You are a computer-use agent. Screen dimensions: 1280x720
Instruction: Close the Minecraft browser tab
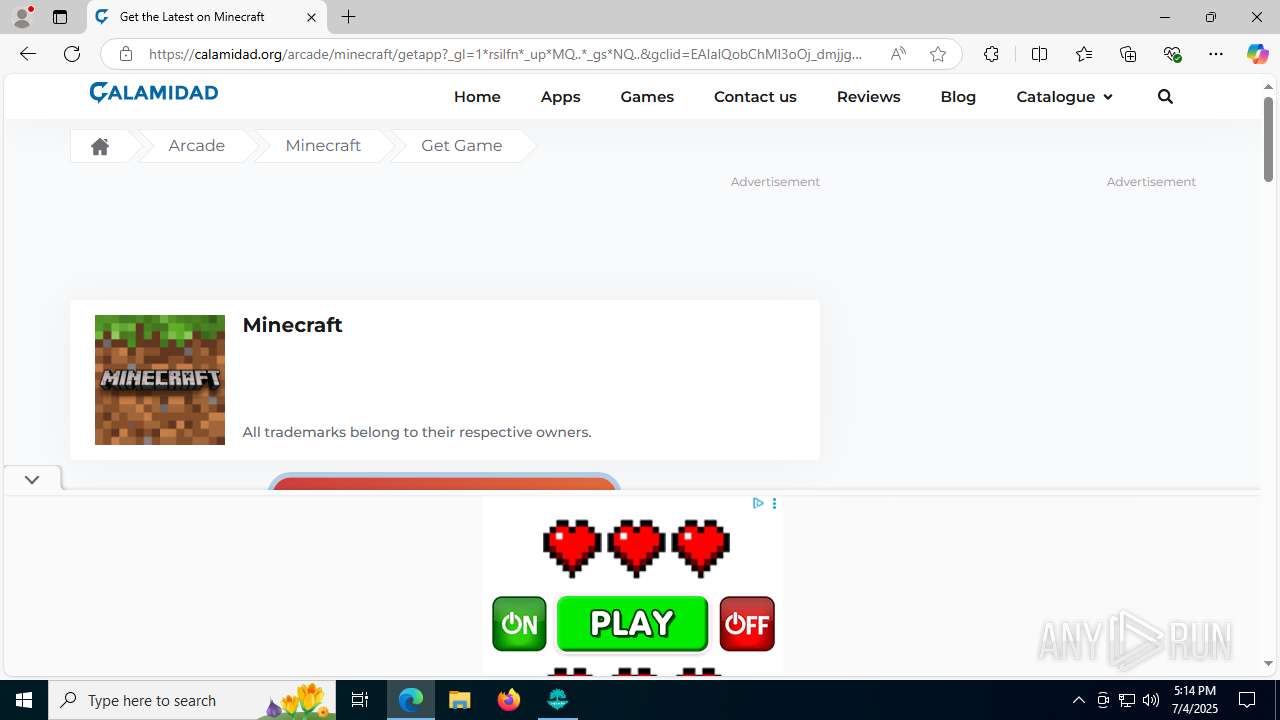(311, 17)
